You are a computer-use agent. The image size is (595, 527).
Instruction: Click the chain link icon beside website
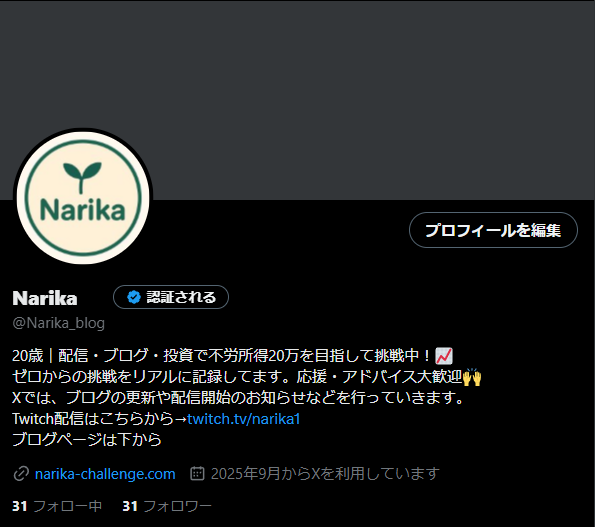[21, 474]
